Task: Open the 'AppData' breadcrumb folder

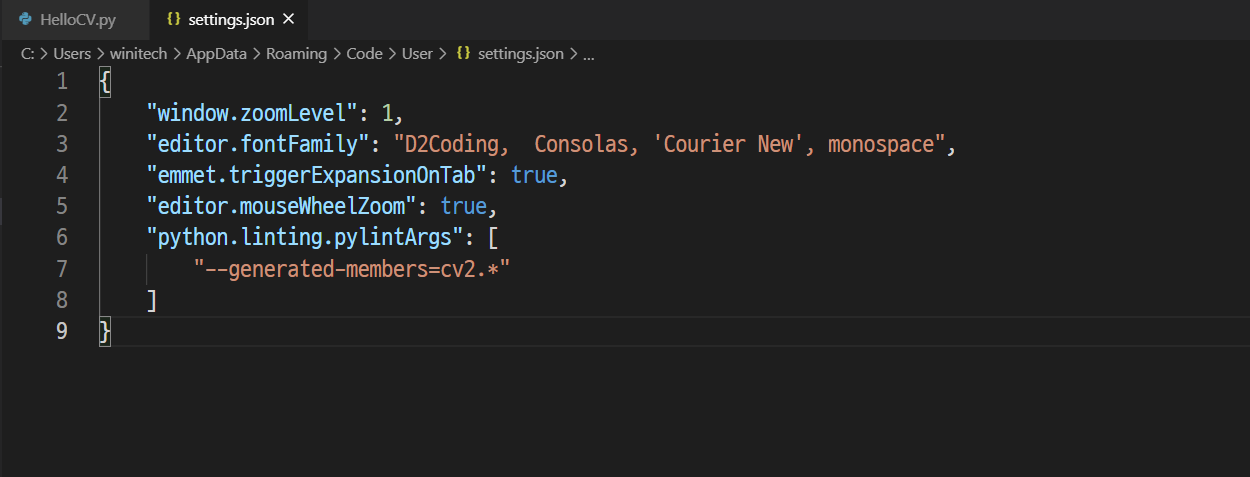Action: click(216, 54)
